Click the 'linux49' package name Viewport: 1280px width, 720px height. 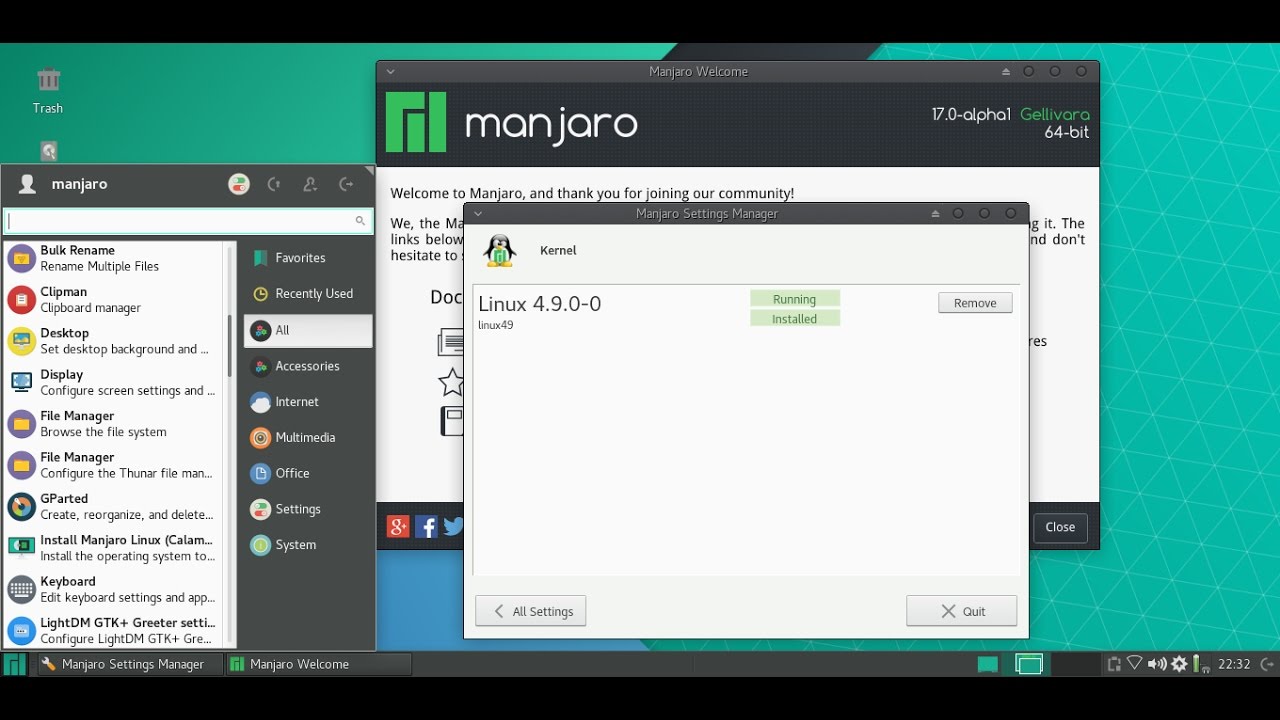tap(496, 325)
